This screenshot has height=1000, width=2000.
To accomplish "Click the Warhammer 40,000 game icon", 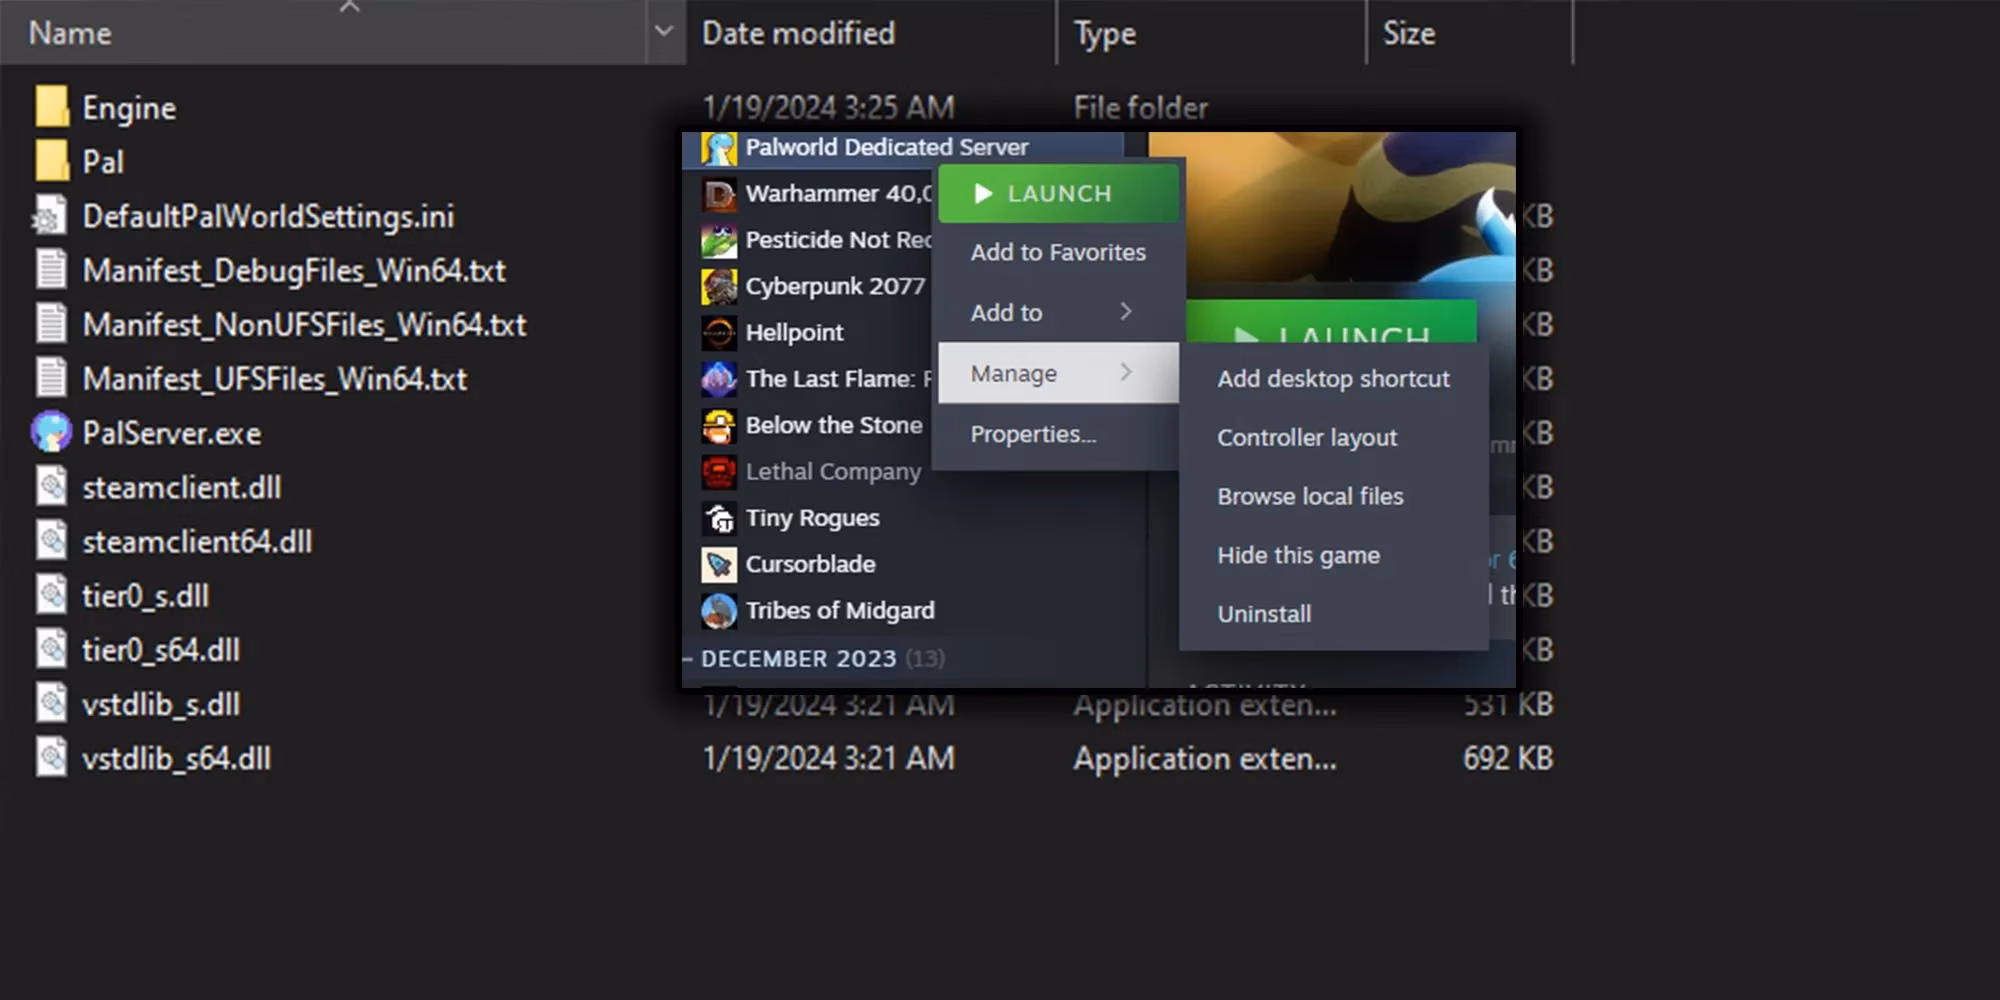I will tap(718, 194).
